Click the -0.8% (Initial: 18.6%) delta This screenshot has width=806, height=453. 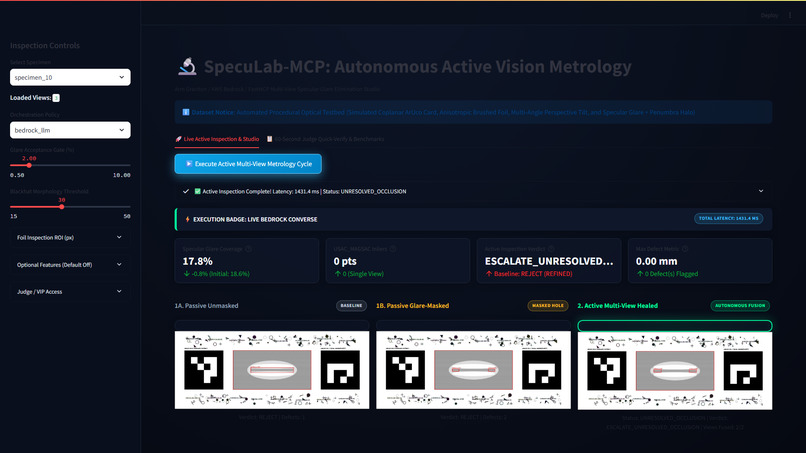click(216, 274)
